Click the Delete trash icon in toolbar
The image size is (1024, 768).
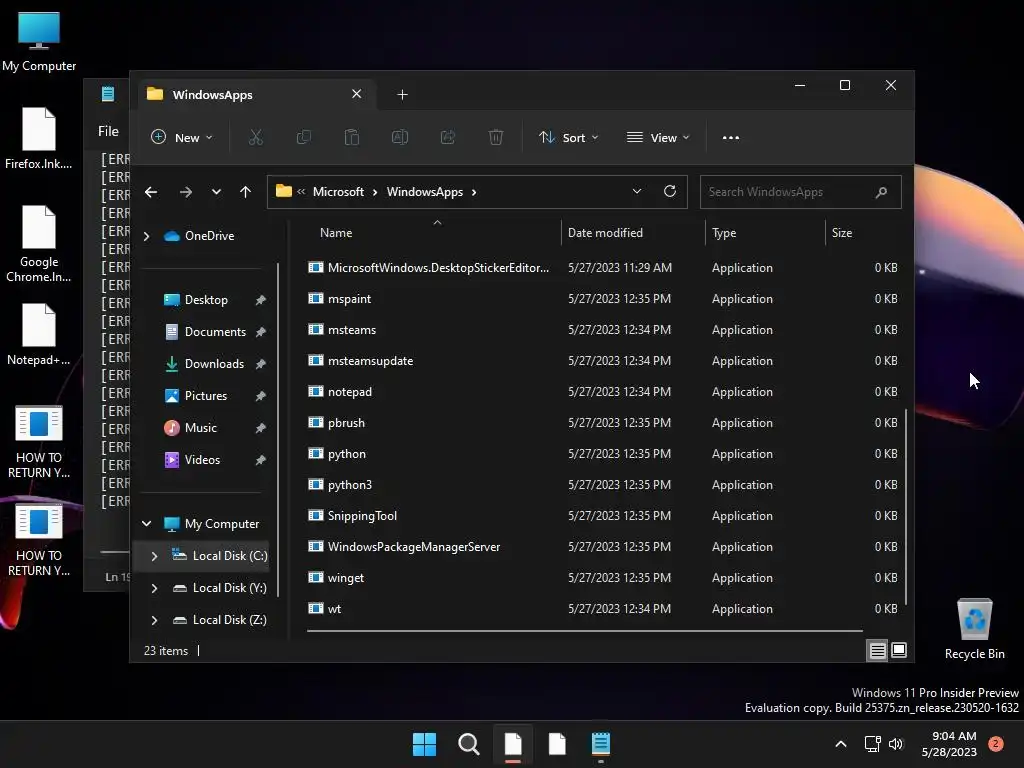coord(496,137)
